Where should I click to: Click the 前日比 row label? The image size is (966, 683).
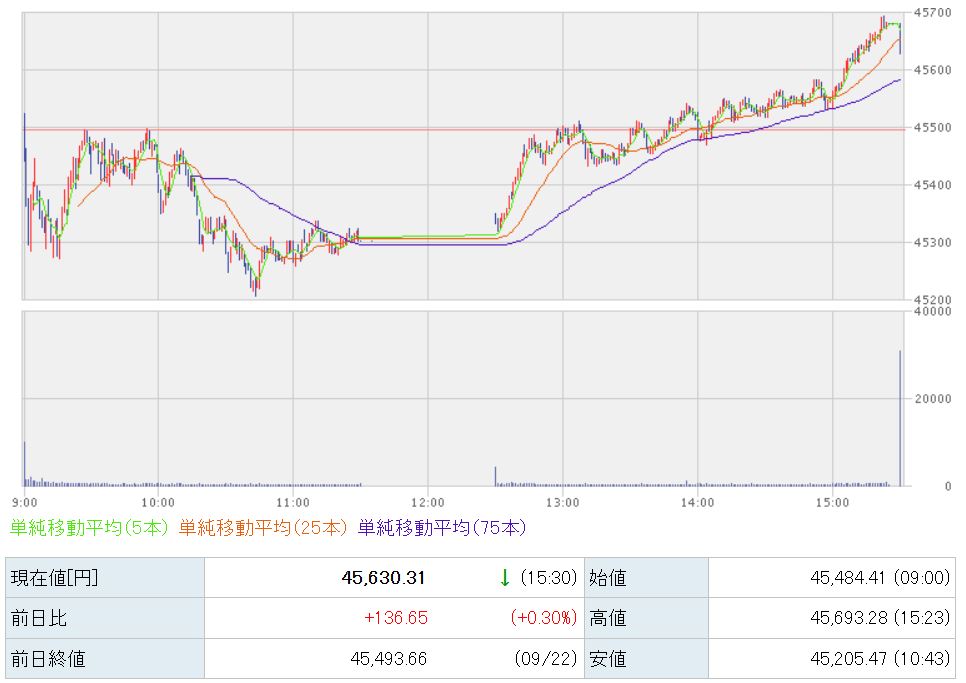[39, 618]
